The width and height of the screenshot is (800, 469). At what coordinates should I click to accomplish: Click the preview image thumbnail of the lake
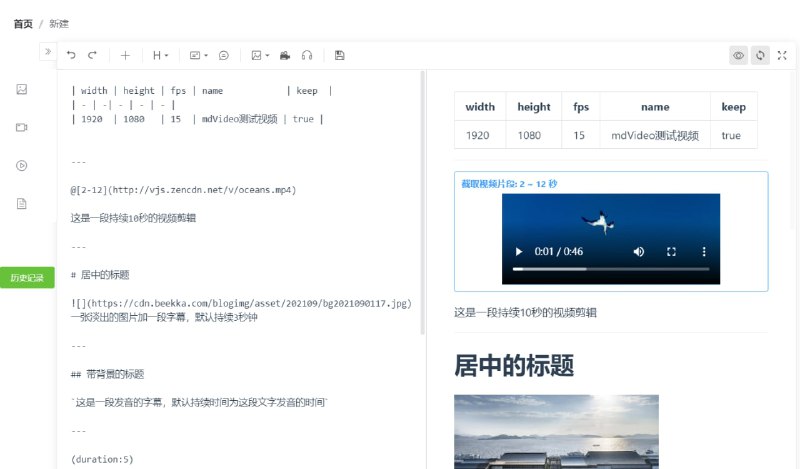(x=556, y=432)
